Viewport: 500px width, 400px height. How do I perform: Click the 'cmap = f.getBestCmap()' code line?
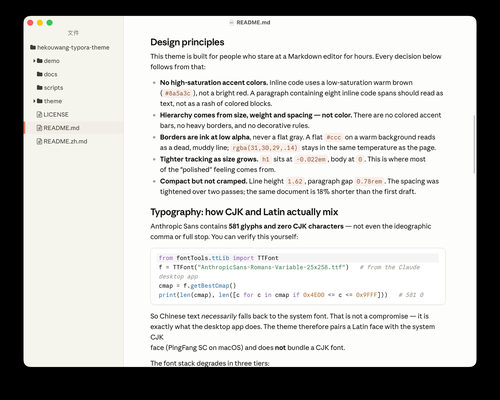click(x=197, y=286)
